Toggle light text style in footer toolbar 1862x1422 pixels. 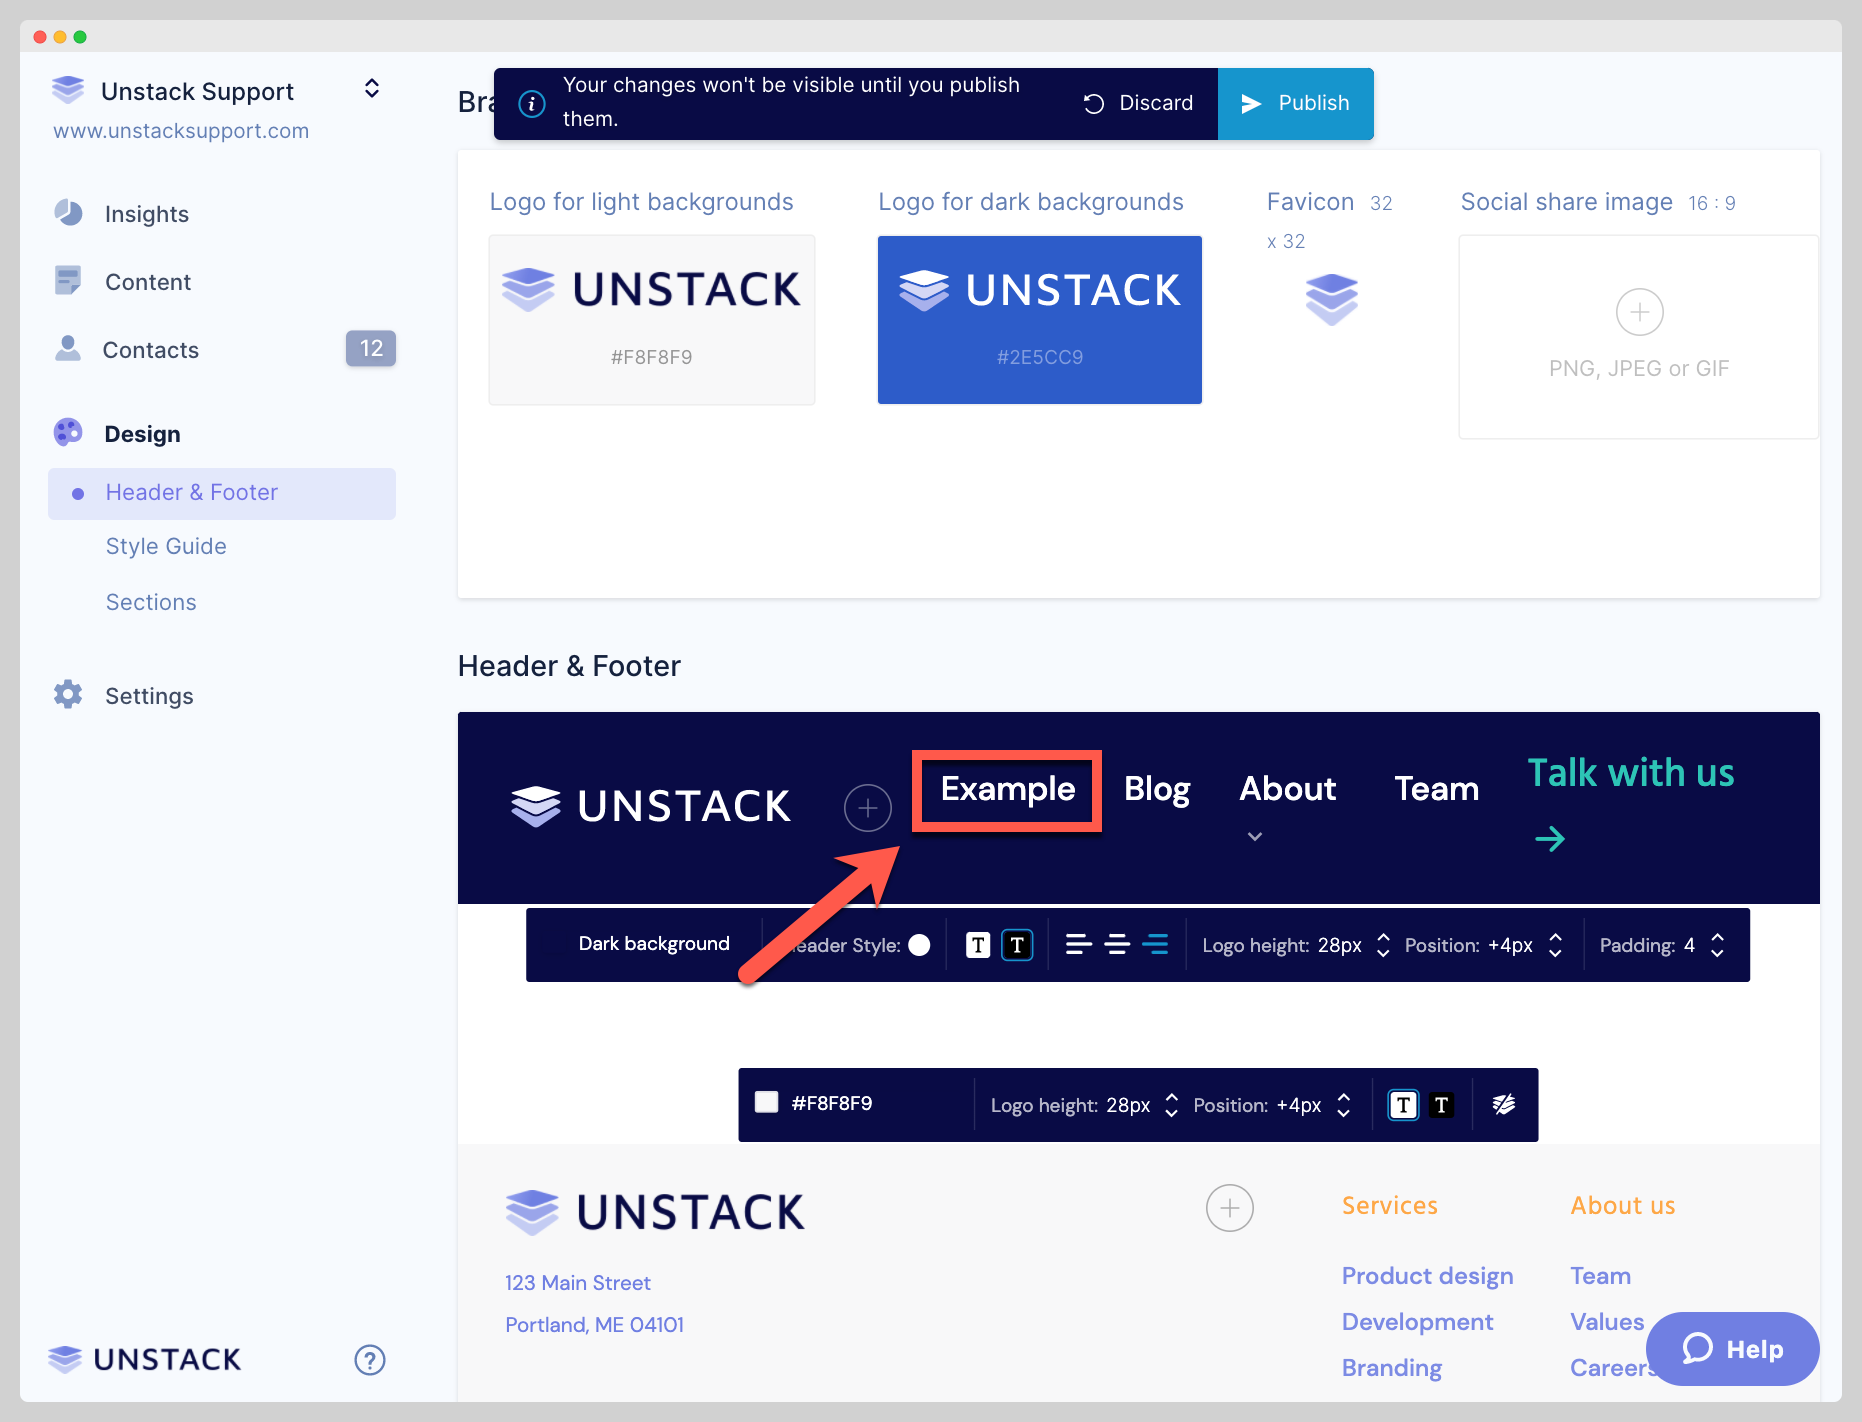[1403, 1105]
